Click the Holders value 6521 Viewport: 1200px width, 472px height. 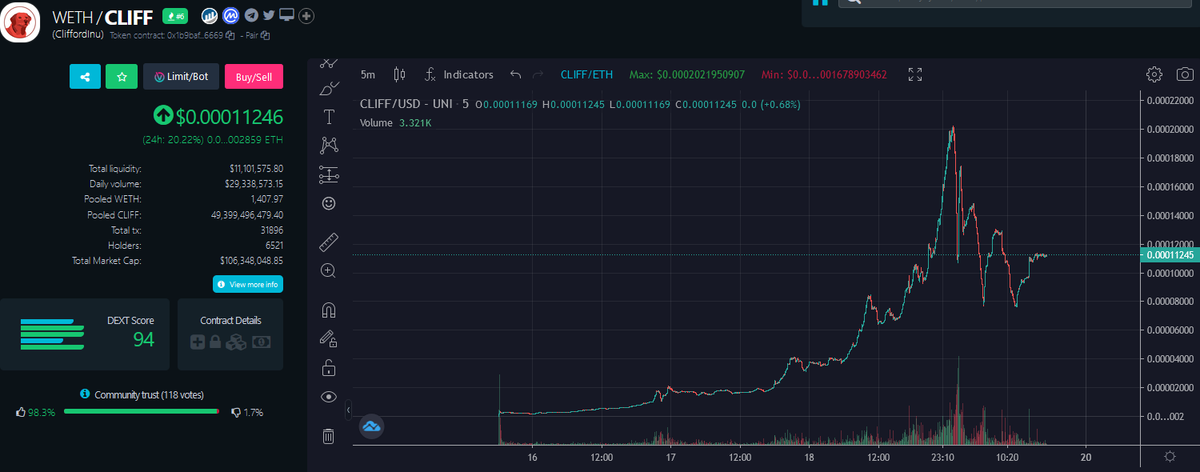pos(272,245)
